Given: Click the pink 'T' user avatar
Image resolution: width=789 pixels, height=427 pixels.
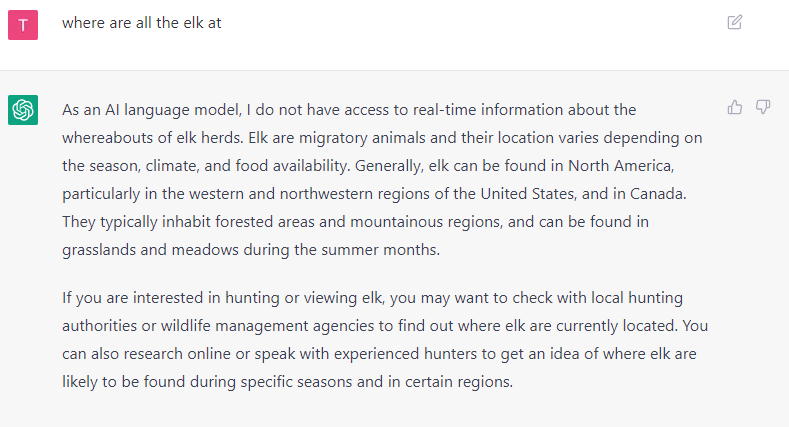Looking at the screenshot, I should point(23,25).
